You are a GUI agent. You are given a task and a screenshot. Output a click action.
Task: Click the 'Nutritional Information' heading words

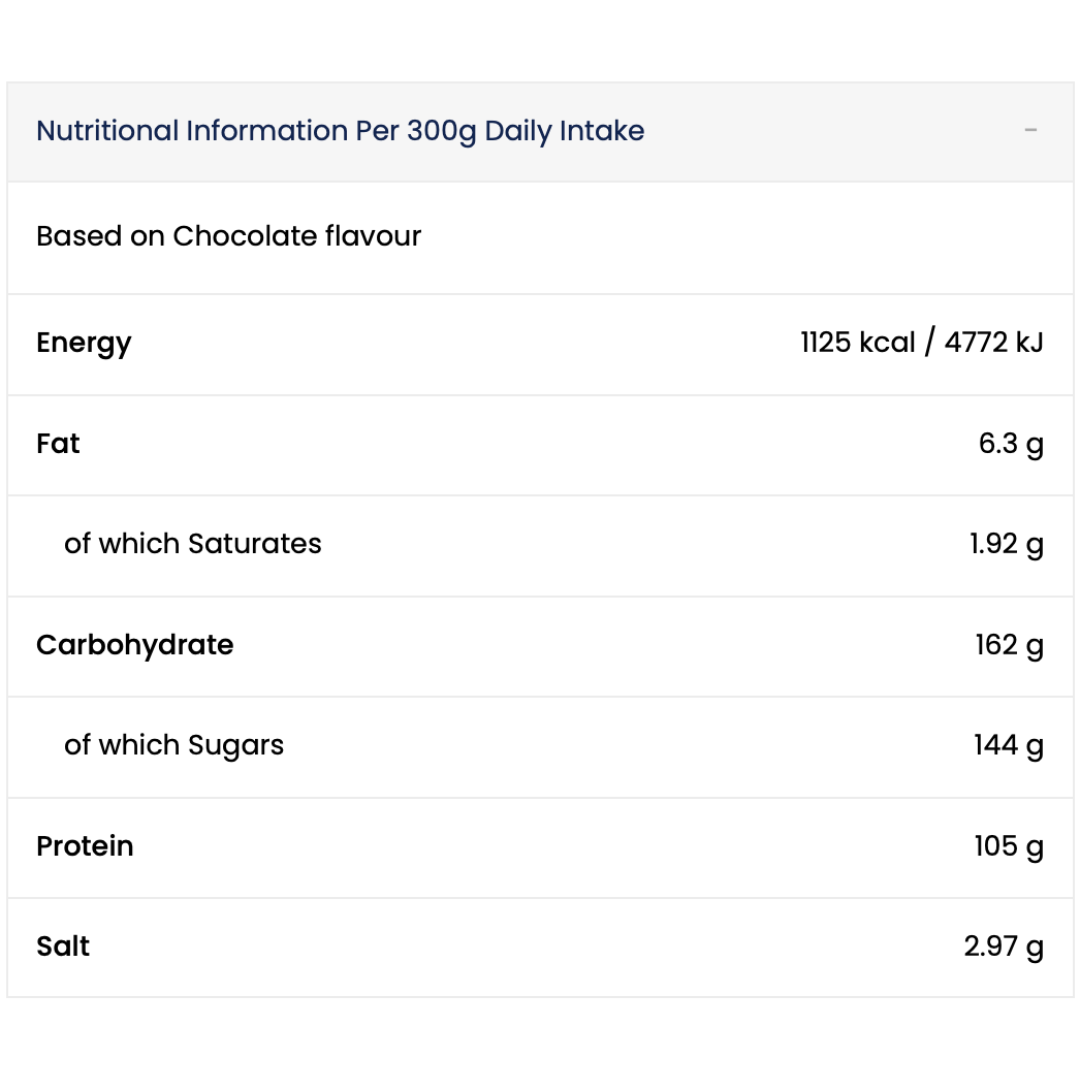pyautogui.click(x=191, y=131)
